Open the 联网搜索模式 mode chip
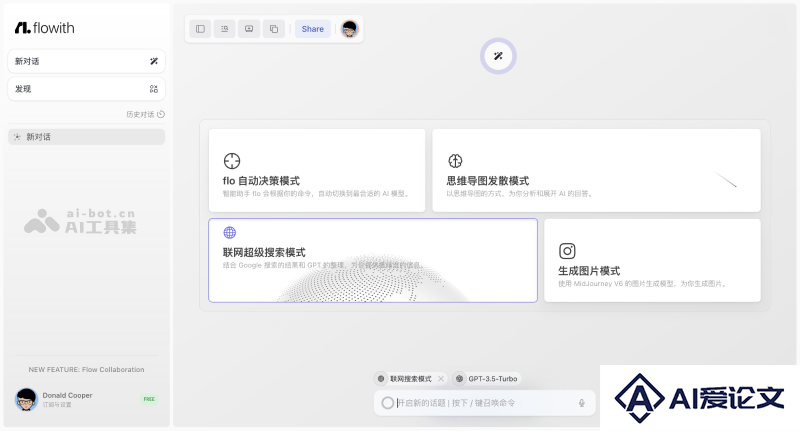Viewport: 800px width, 431px height. pyautogui.click(x=410, y=378)
